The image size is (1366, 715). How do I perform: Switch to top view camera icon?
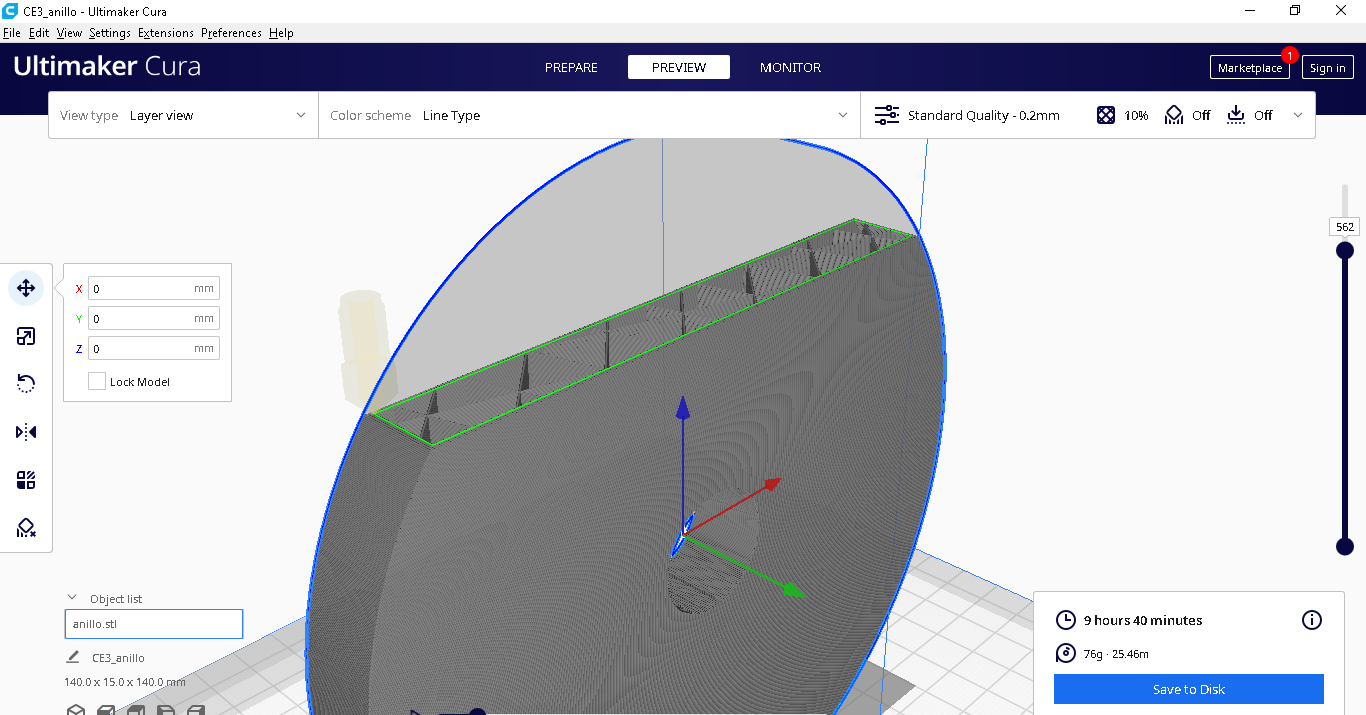click(136, 710)
